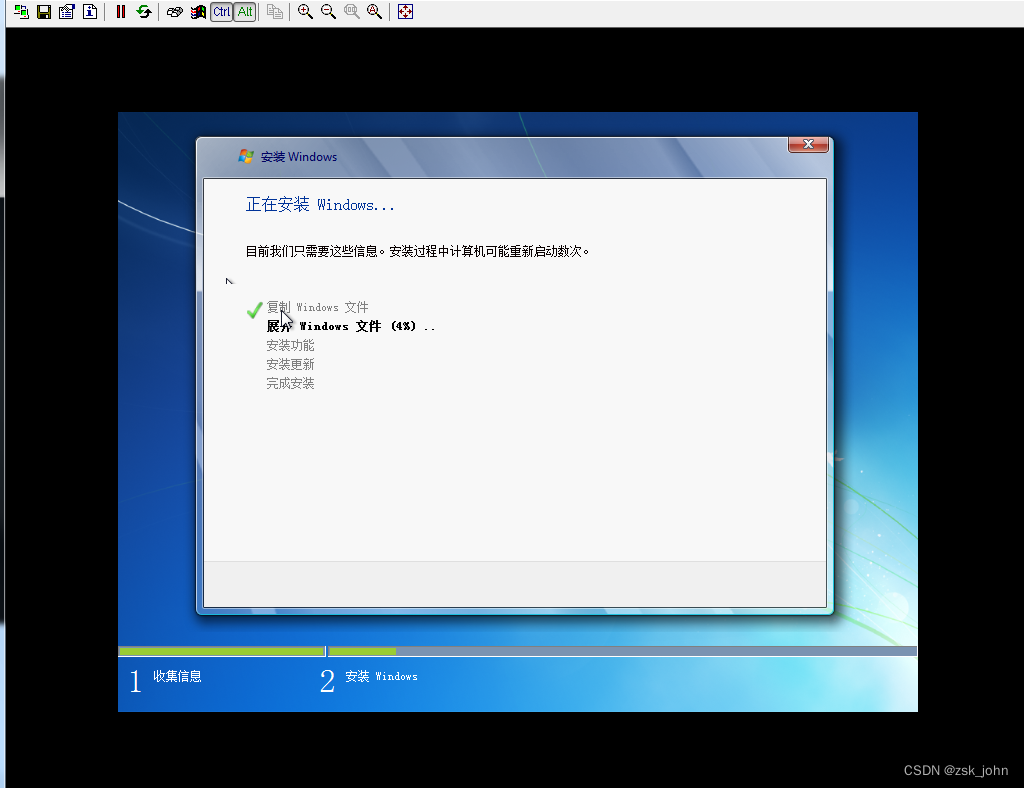Switch to full-screen mode icon
This screenshot has height=788, width=1024.
click(406, 12)
